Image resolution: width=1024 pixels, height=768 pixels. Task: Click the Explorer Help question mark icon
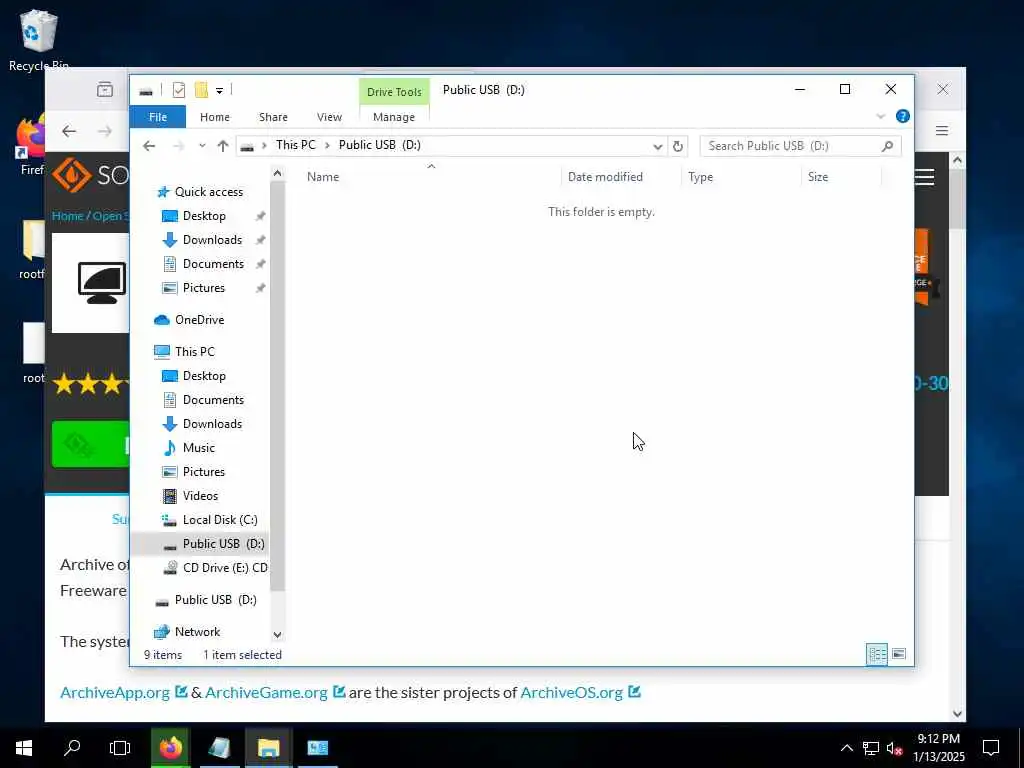point(903,116)
